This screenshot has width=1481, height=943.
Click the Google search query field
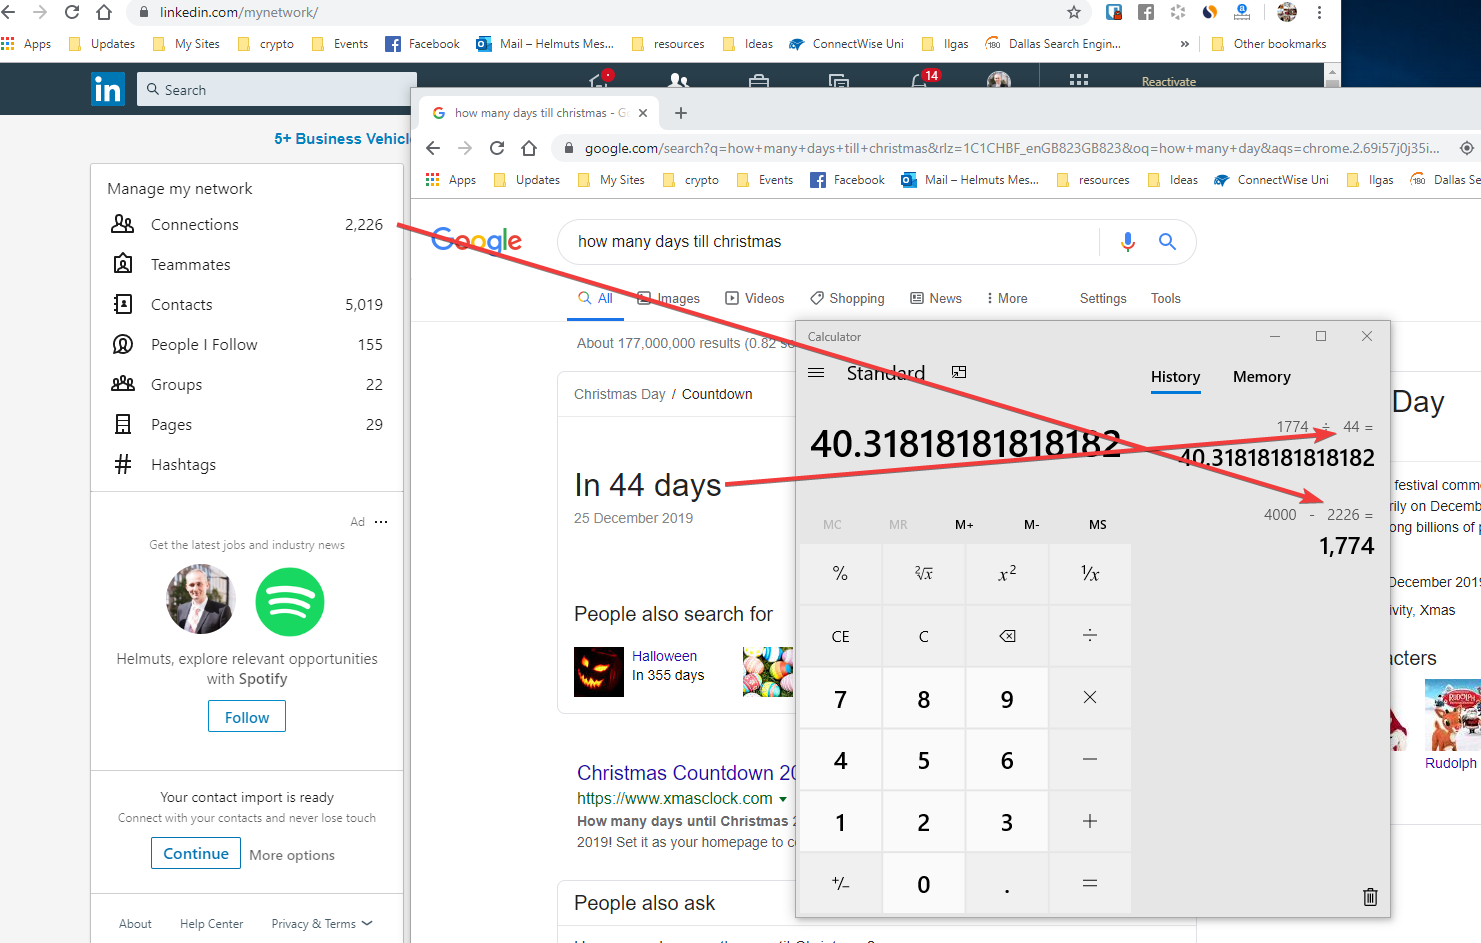[x=830, y=242]
